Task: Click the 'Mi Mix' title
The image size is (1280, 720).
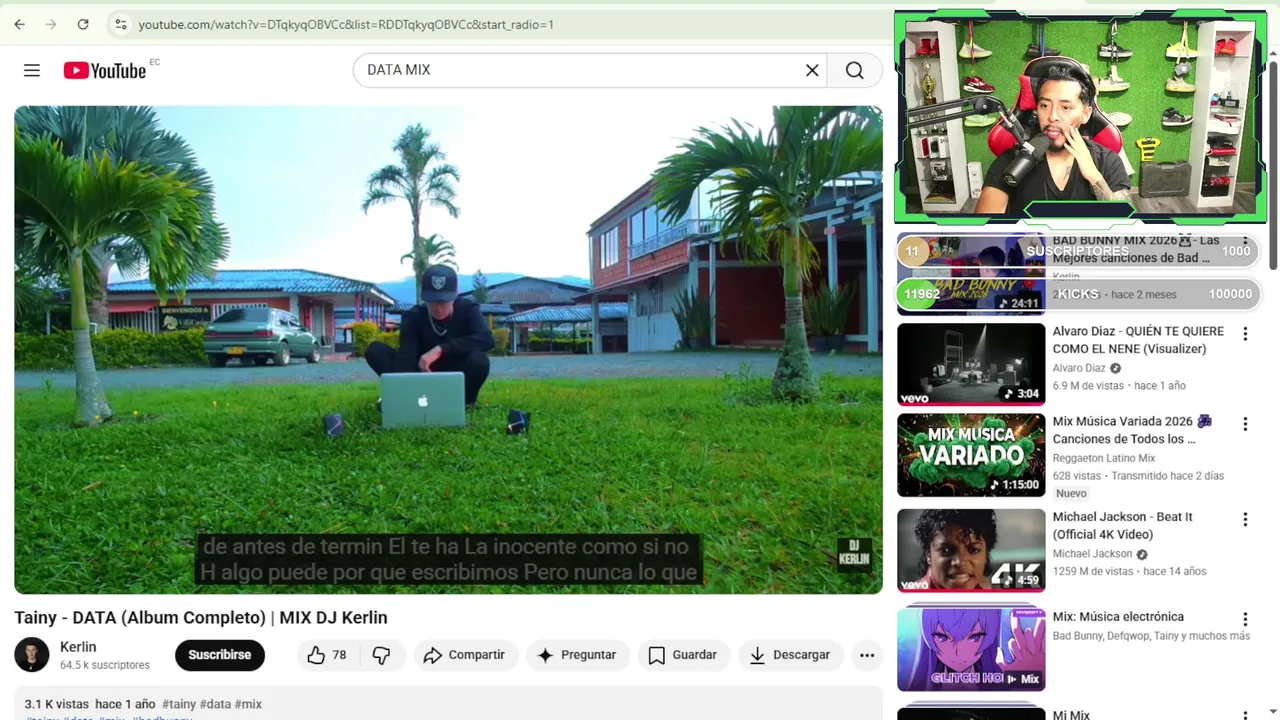Action: [x=1070, y=715]
